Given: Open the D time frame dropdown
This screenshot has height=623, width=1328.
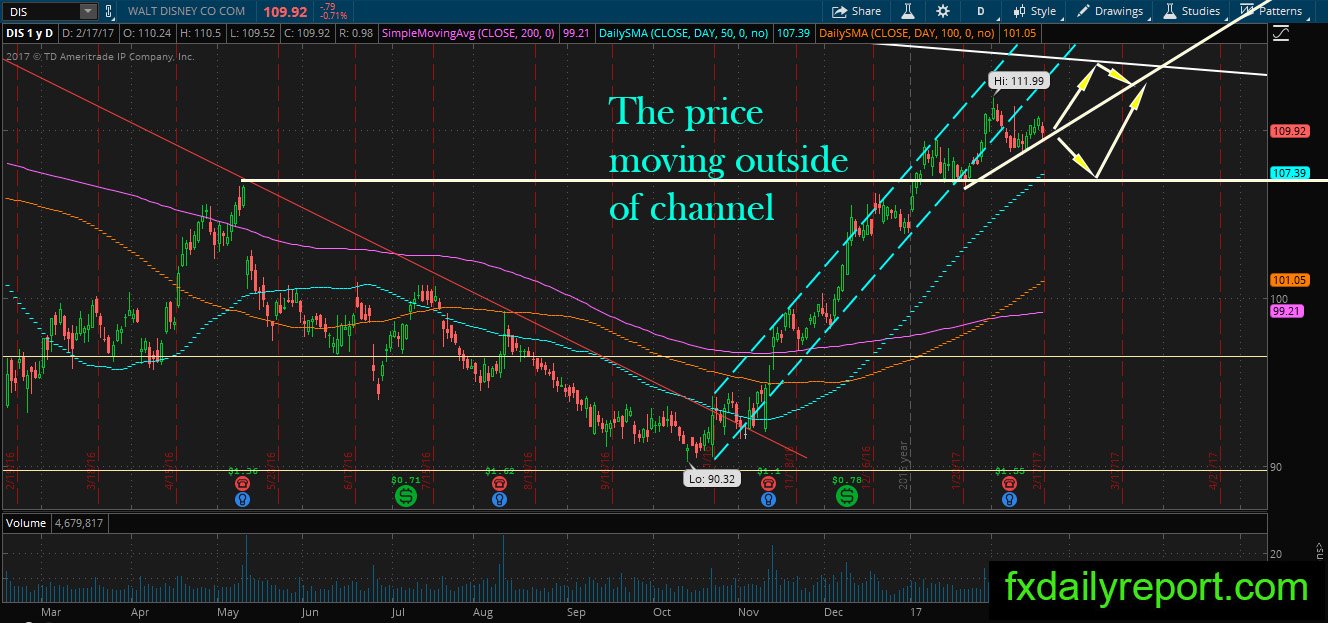Looking at the screenshot, I should pyautogui.click(x=981, y=11).
